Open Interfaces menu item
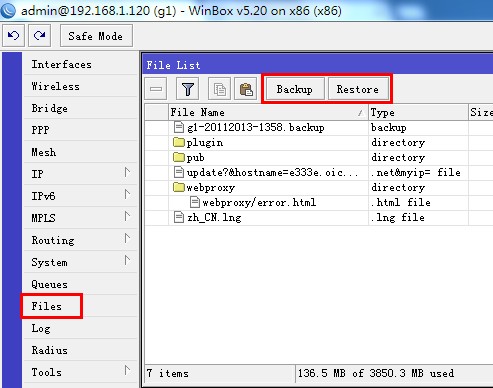The image size is (493, 388). [80, 64]
